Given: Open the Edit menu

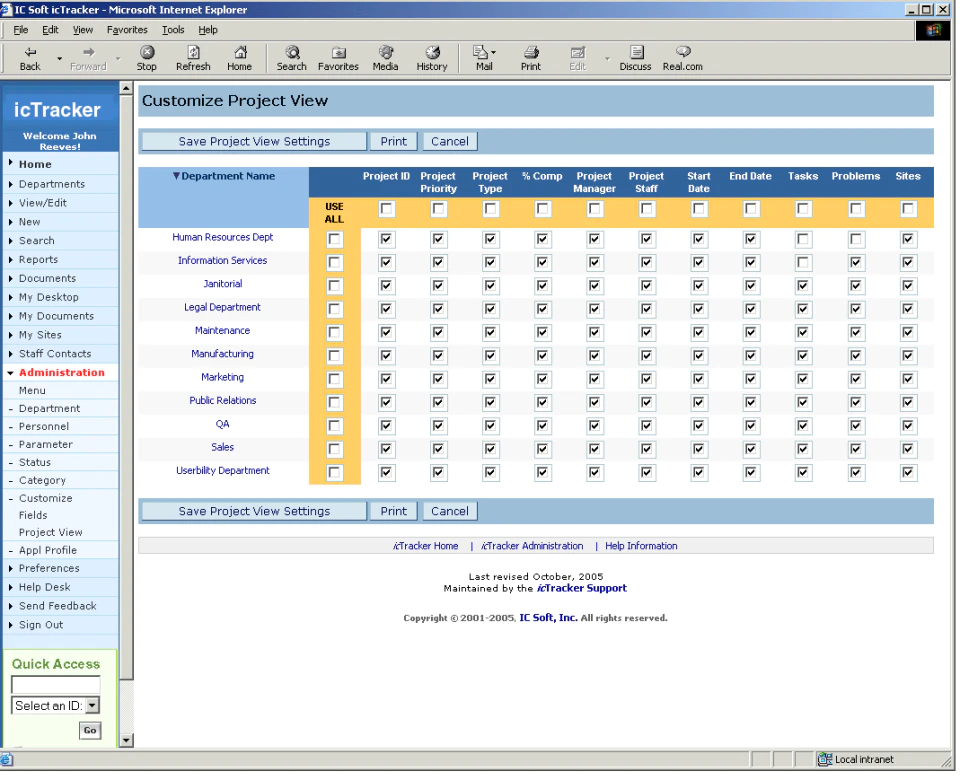Looking at the screenshot, I should click(50, 30).
